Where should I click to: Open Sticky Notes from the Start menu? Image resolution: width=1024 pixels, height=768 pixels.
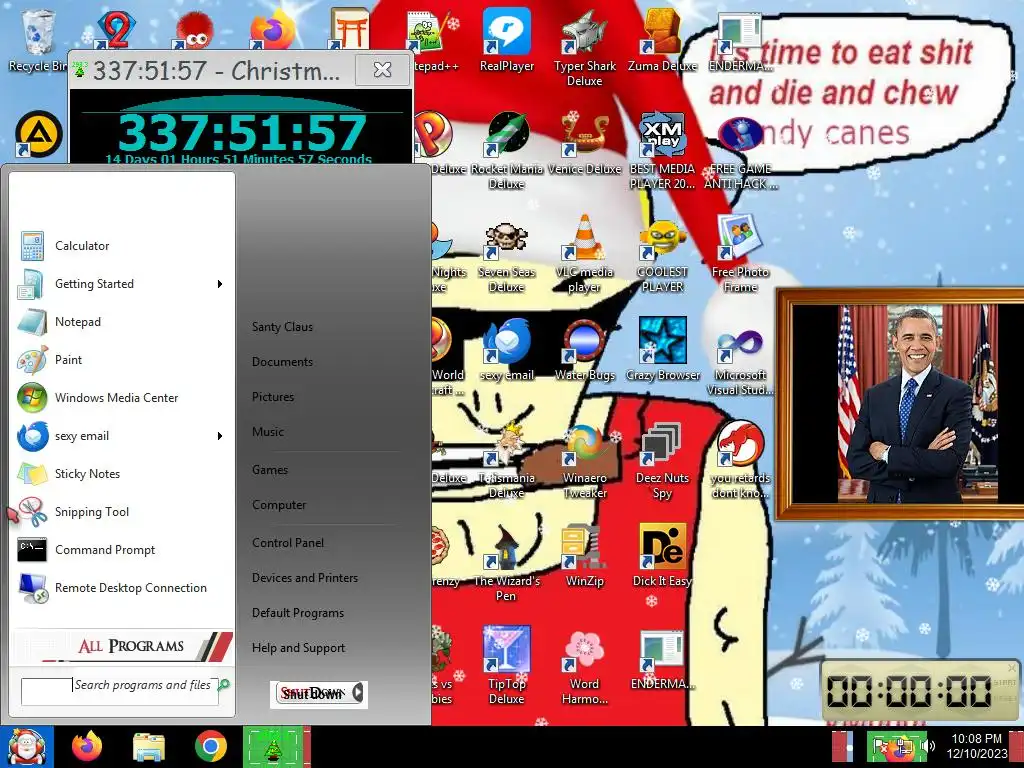coord(121,473)
